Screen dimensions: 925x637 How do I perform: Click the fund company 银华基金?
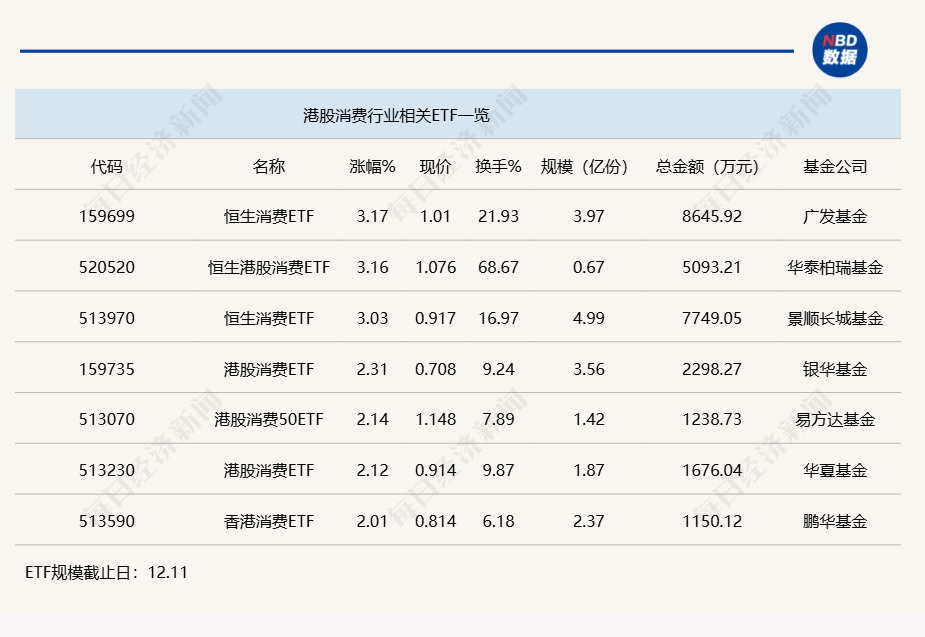coord(835,369)
